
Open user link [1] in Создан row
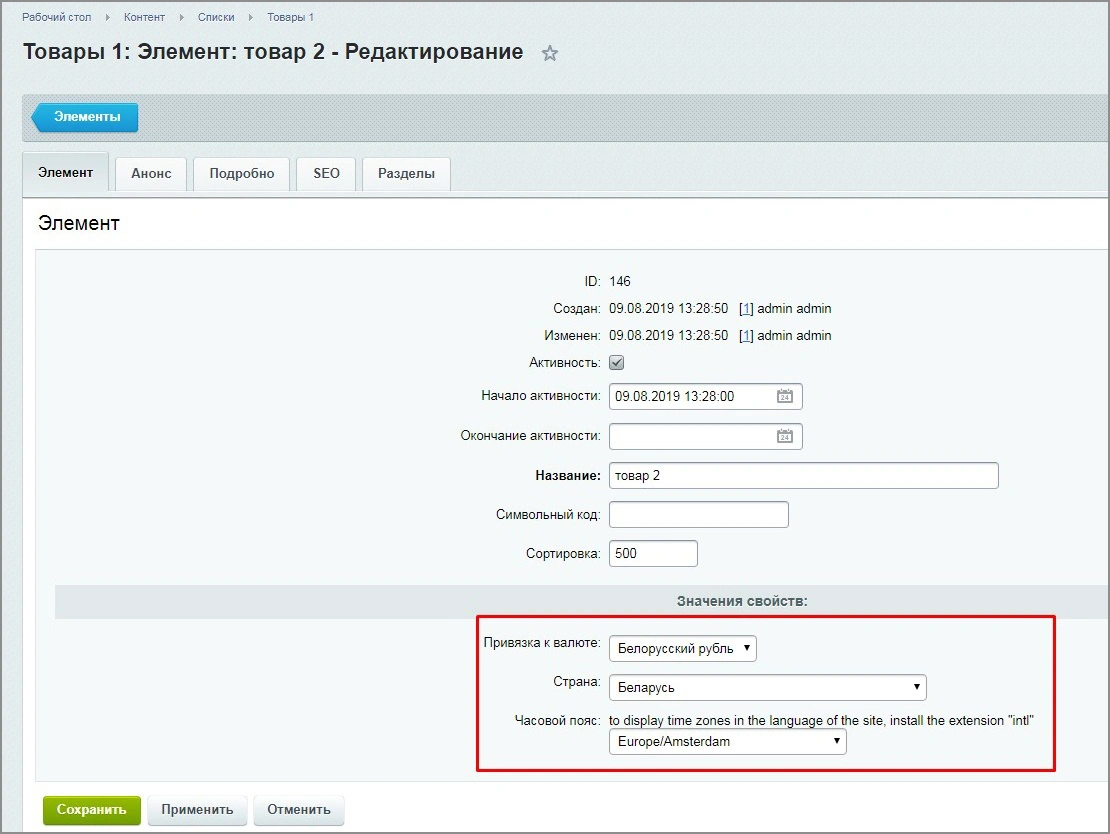tap(745, 309)
